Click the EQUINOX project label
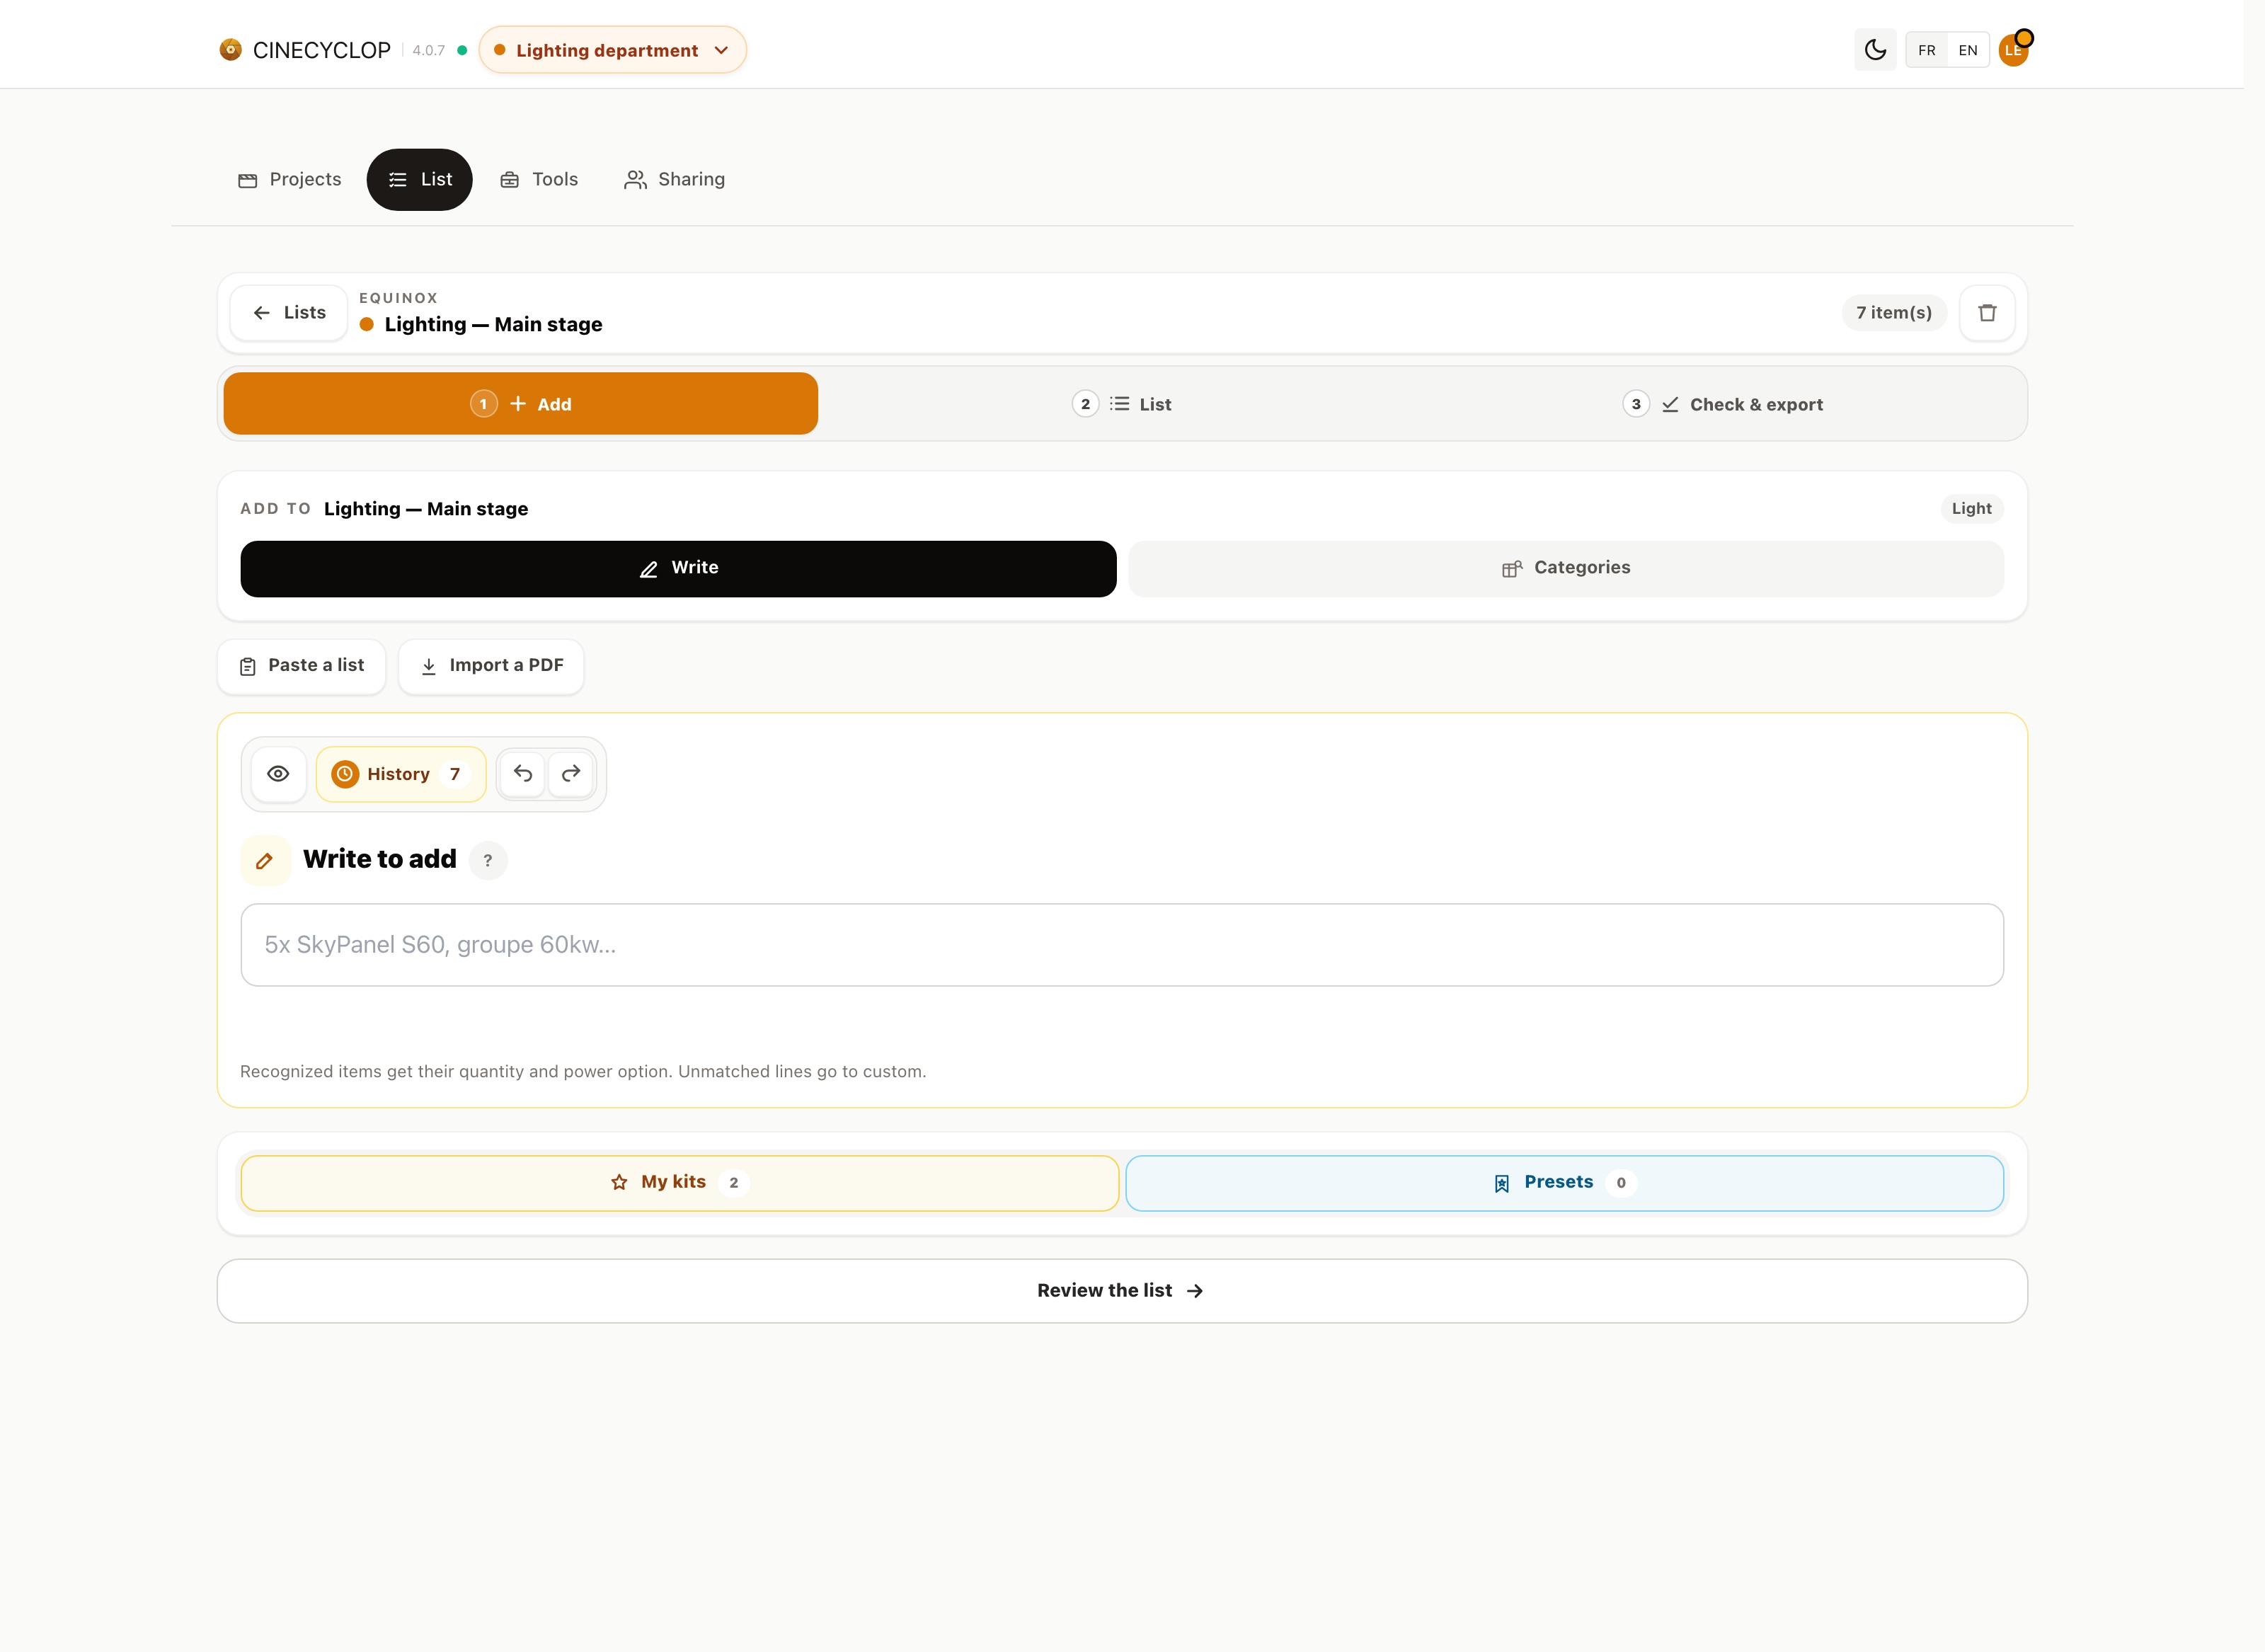The height and width of the screenshot is (1652, 2265). point(398,298)
